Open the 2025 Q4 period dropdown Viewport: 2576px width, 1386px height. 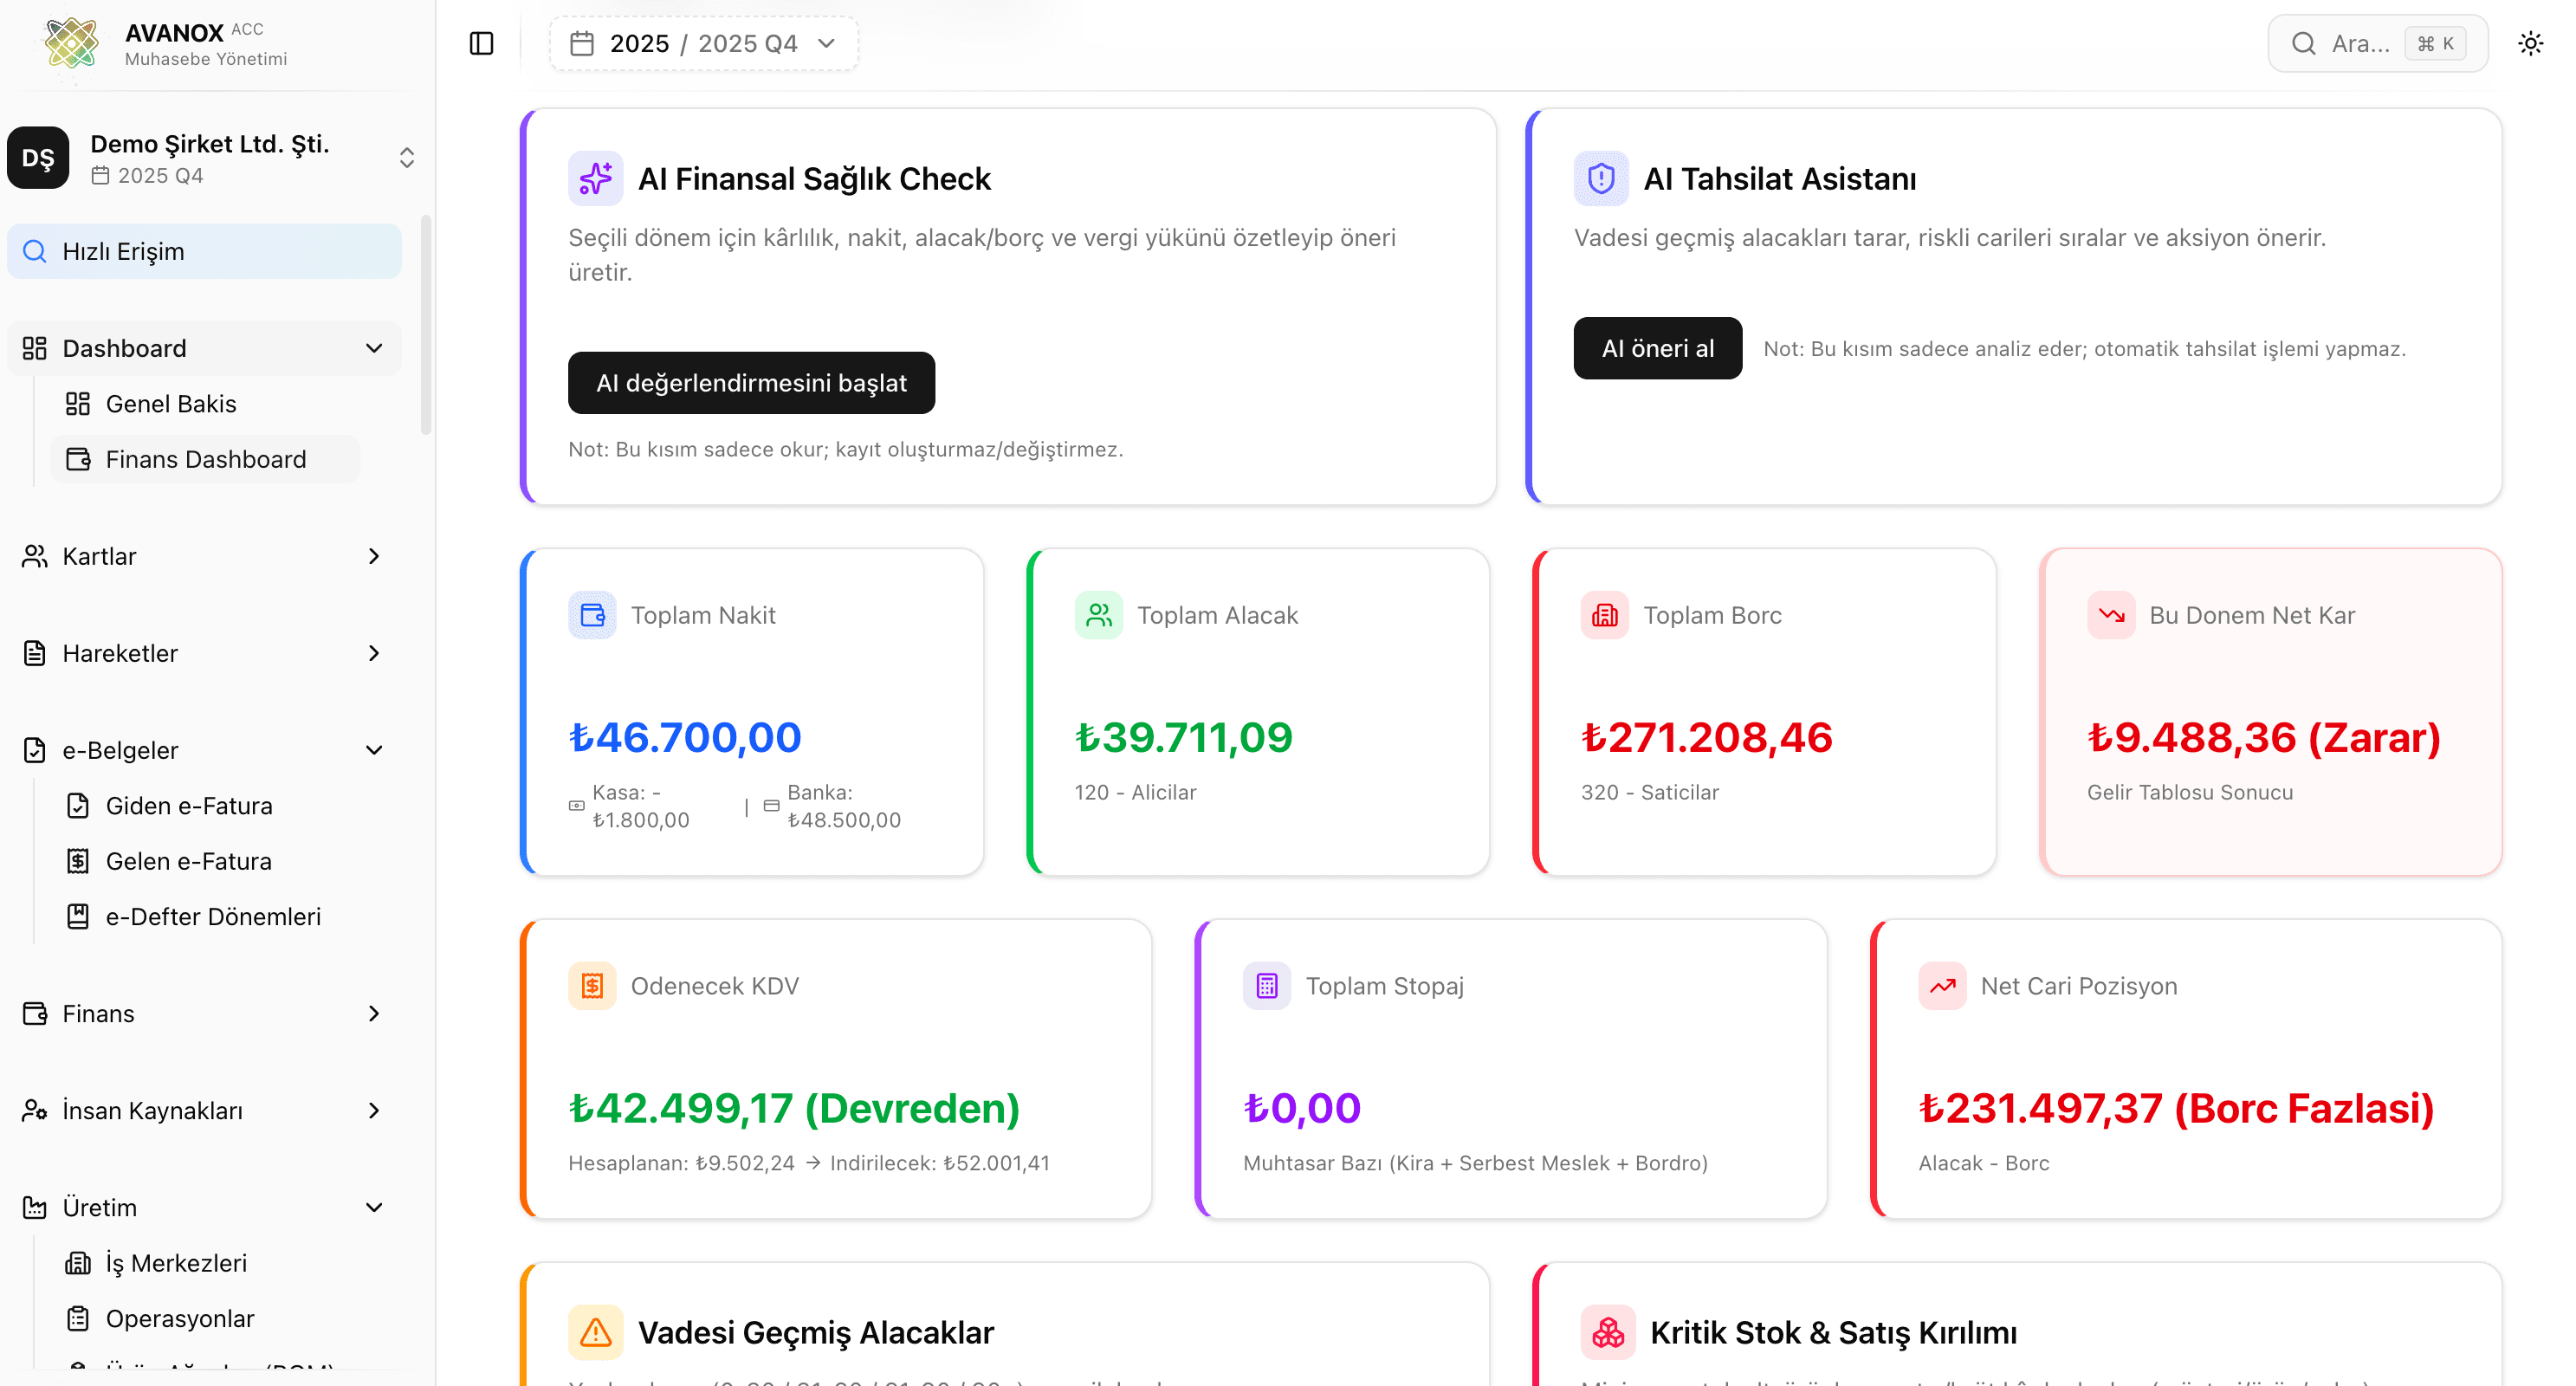click(704, 44)
